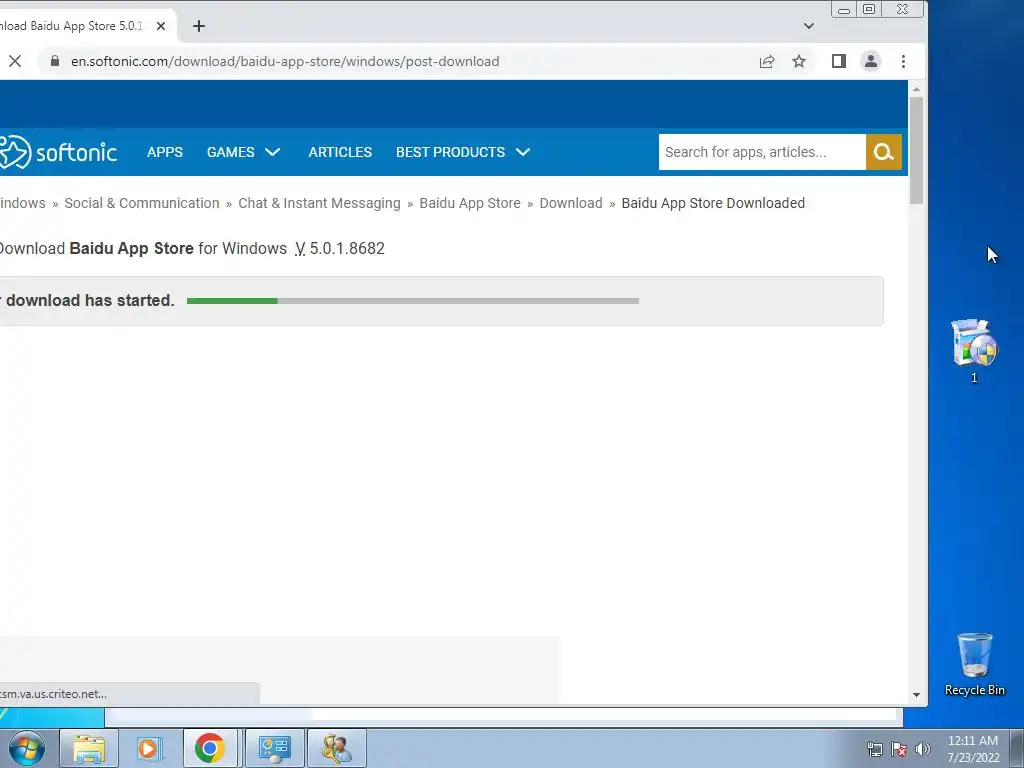The width and height of the screenshot is (1024, 768).
Task: Click the orange search magnifier button
Action: coord(884,152)
